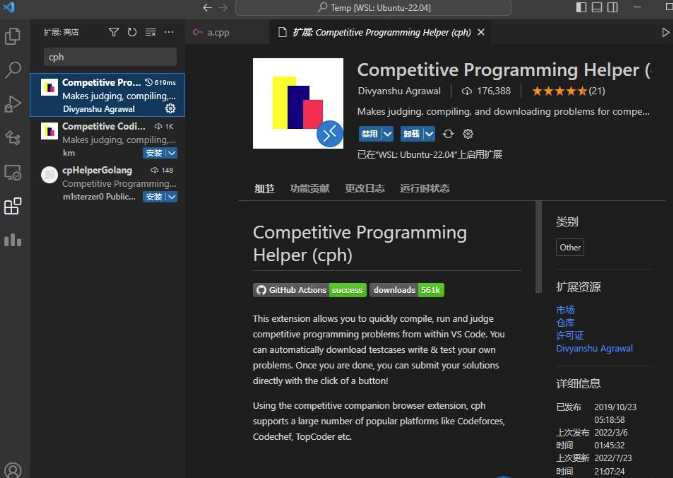673x478 pixels.
Task: Click the extension's large logo image
Action: click(x=298, y=103)
